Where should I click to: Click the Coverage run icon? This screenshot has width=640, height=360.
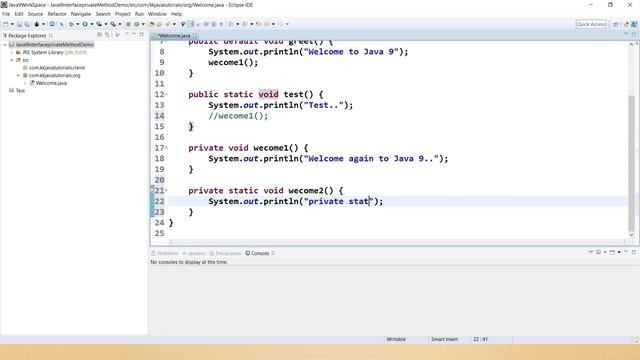tap(99, 24)
